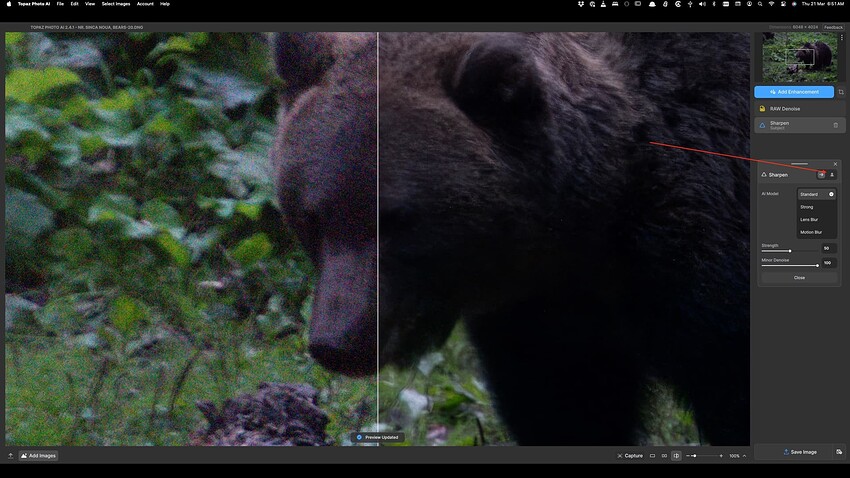
Task: Click the RAW Denoise file icon
Action: click(762, 109)
